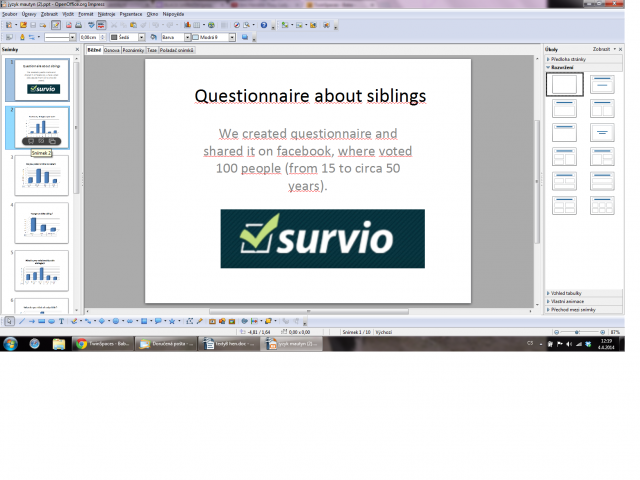Toggle AutoSpellcheck icon in toolbar

point(101,25)
